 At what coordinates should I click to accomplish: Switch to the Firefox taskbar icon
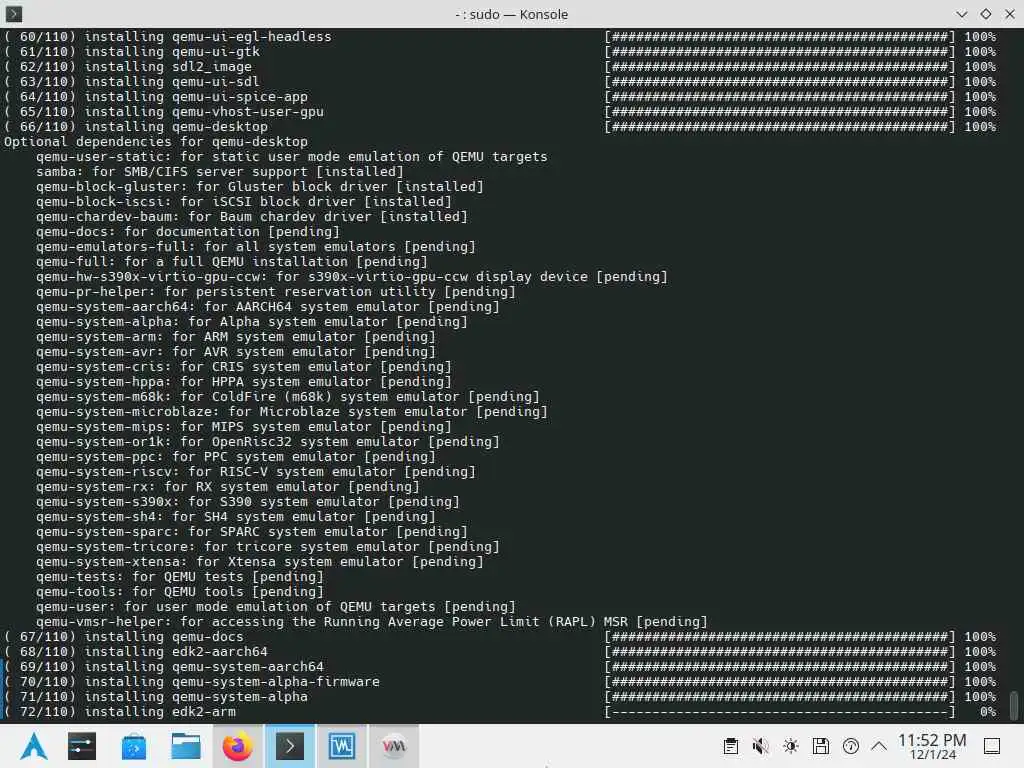238,746
